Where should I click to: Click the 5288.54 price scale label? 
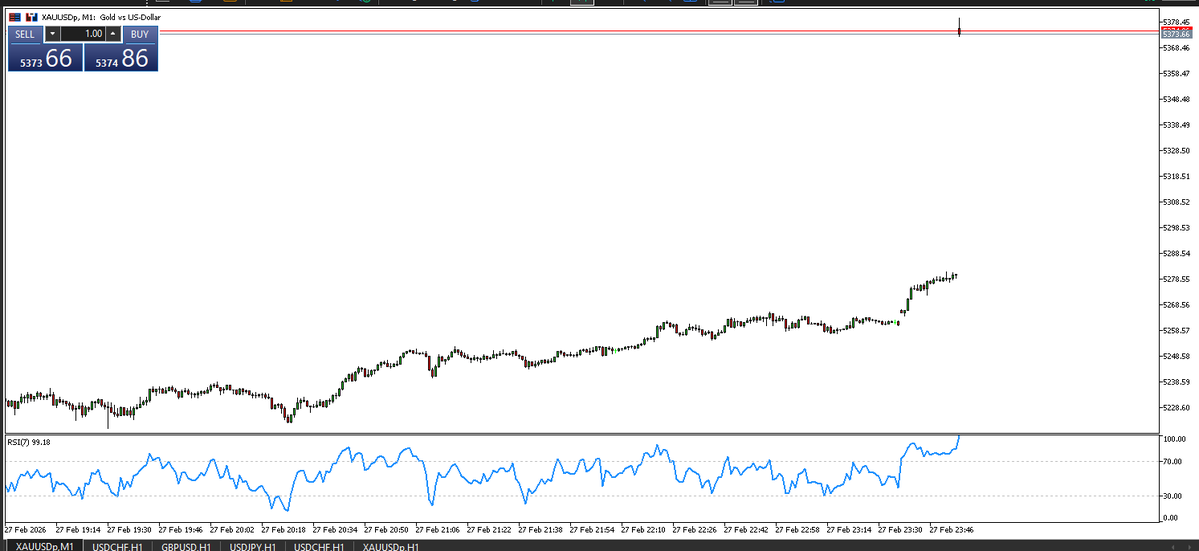1176,253
